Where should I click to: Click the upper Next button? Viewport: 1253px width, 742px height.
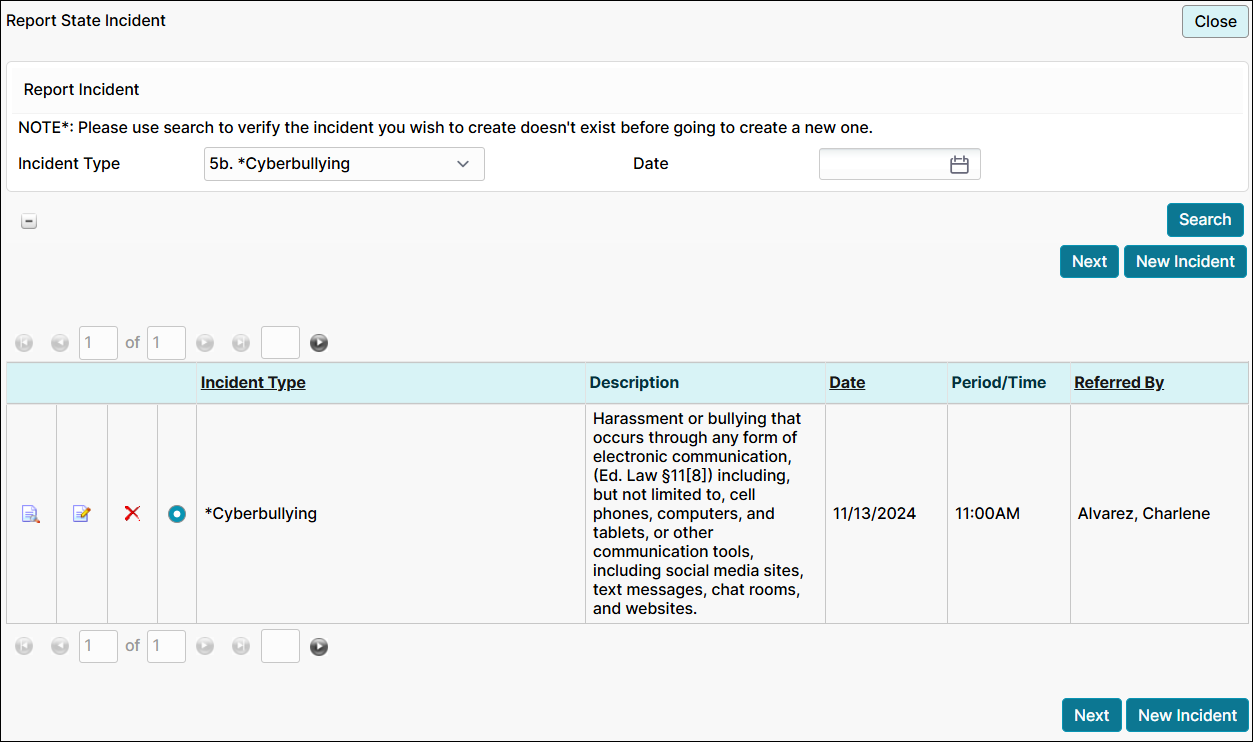coord(1089,261)
